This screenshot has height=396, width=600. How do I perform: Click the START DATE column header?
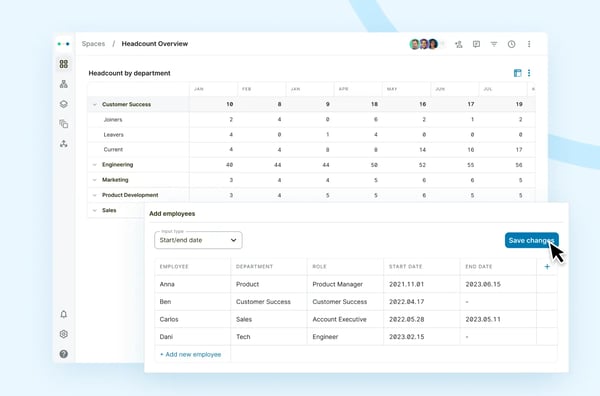[406, 267]
